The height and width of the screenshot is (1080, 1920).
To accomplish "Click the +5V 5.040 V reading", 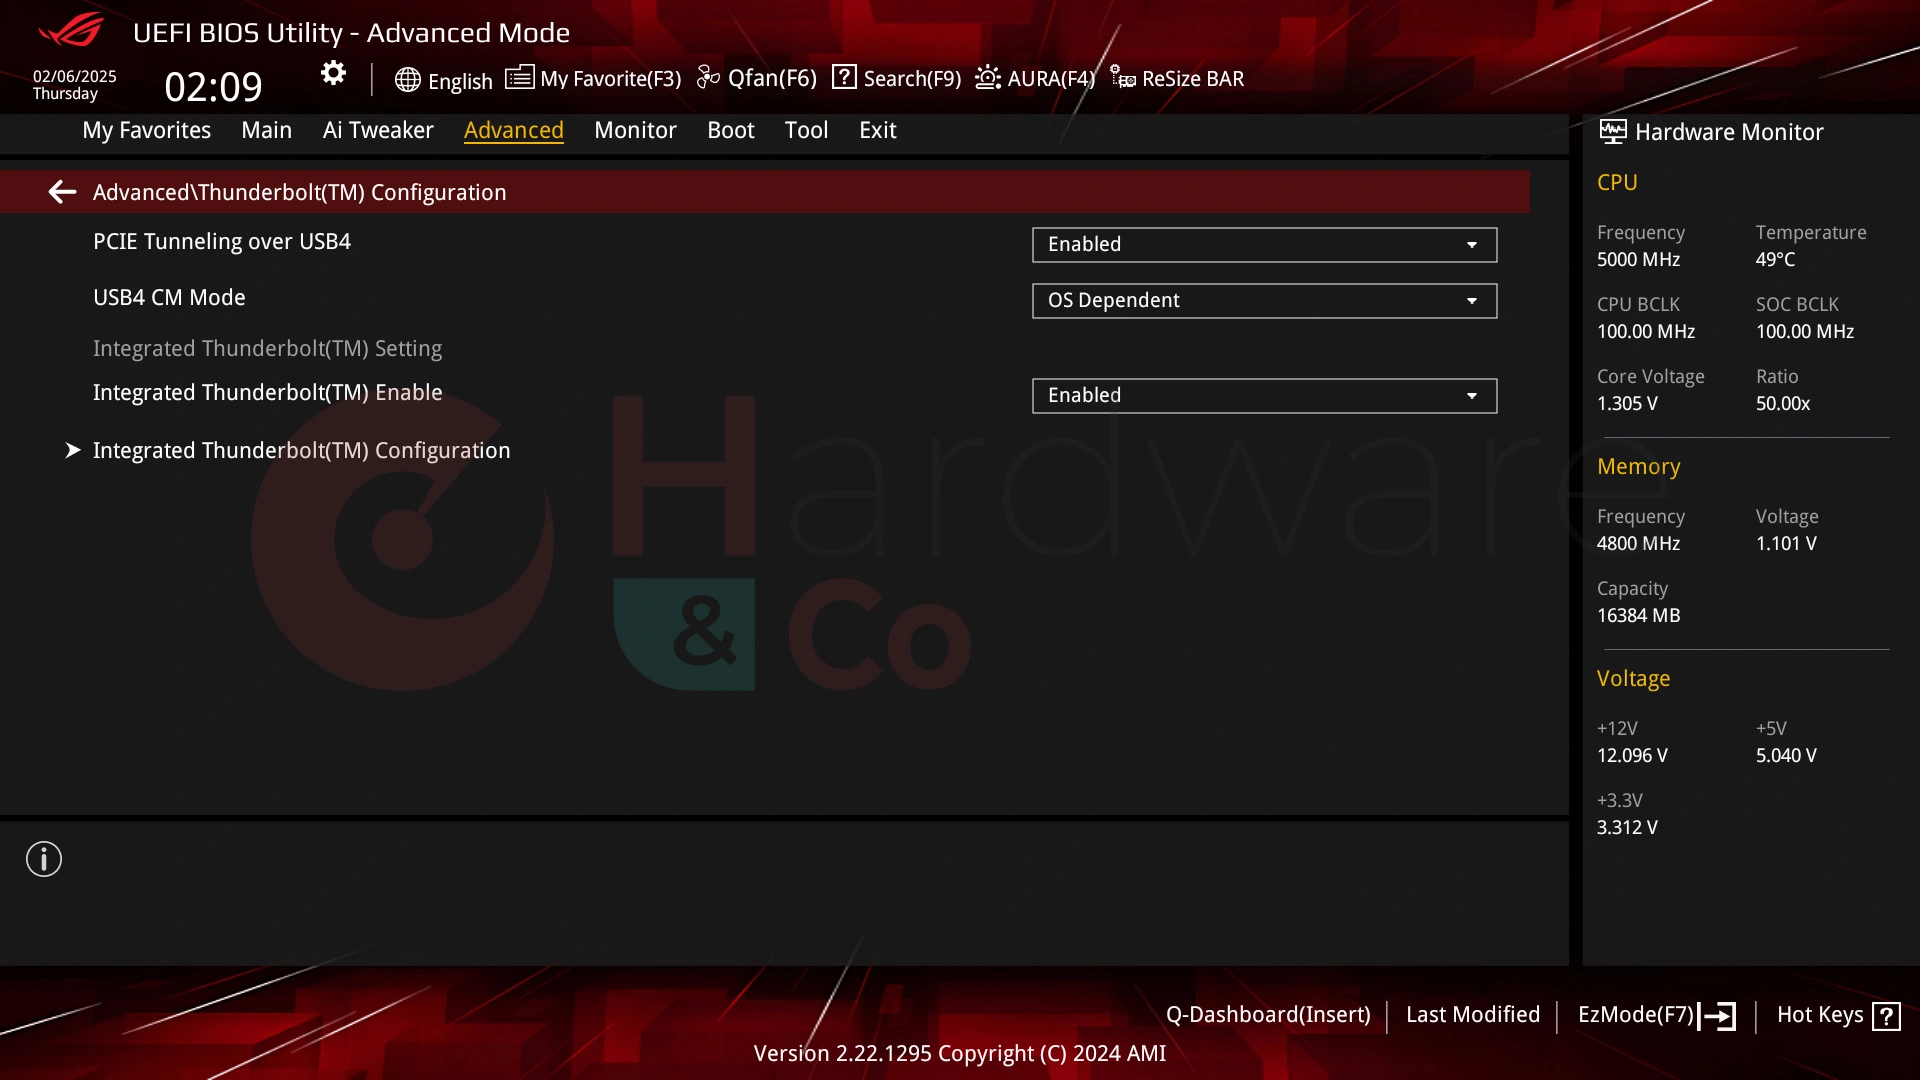I will [1786, 755].
